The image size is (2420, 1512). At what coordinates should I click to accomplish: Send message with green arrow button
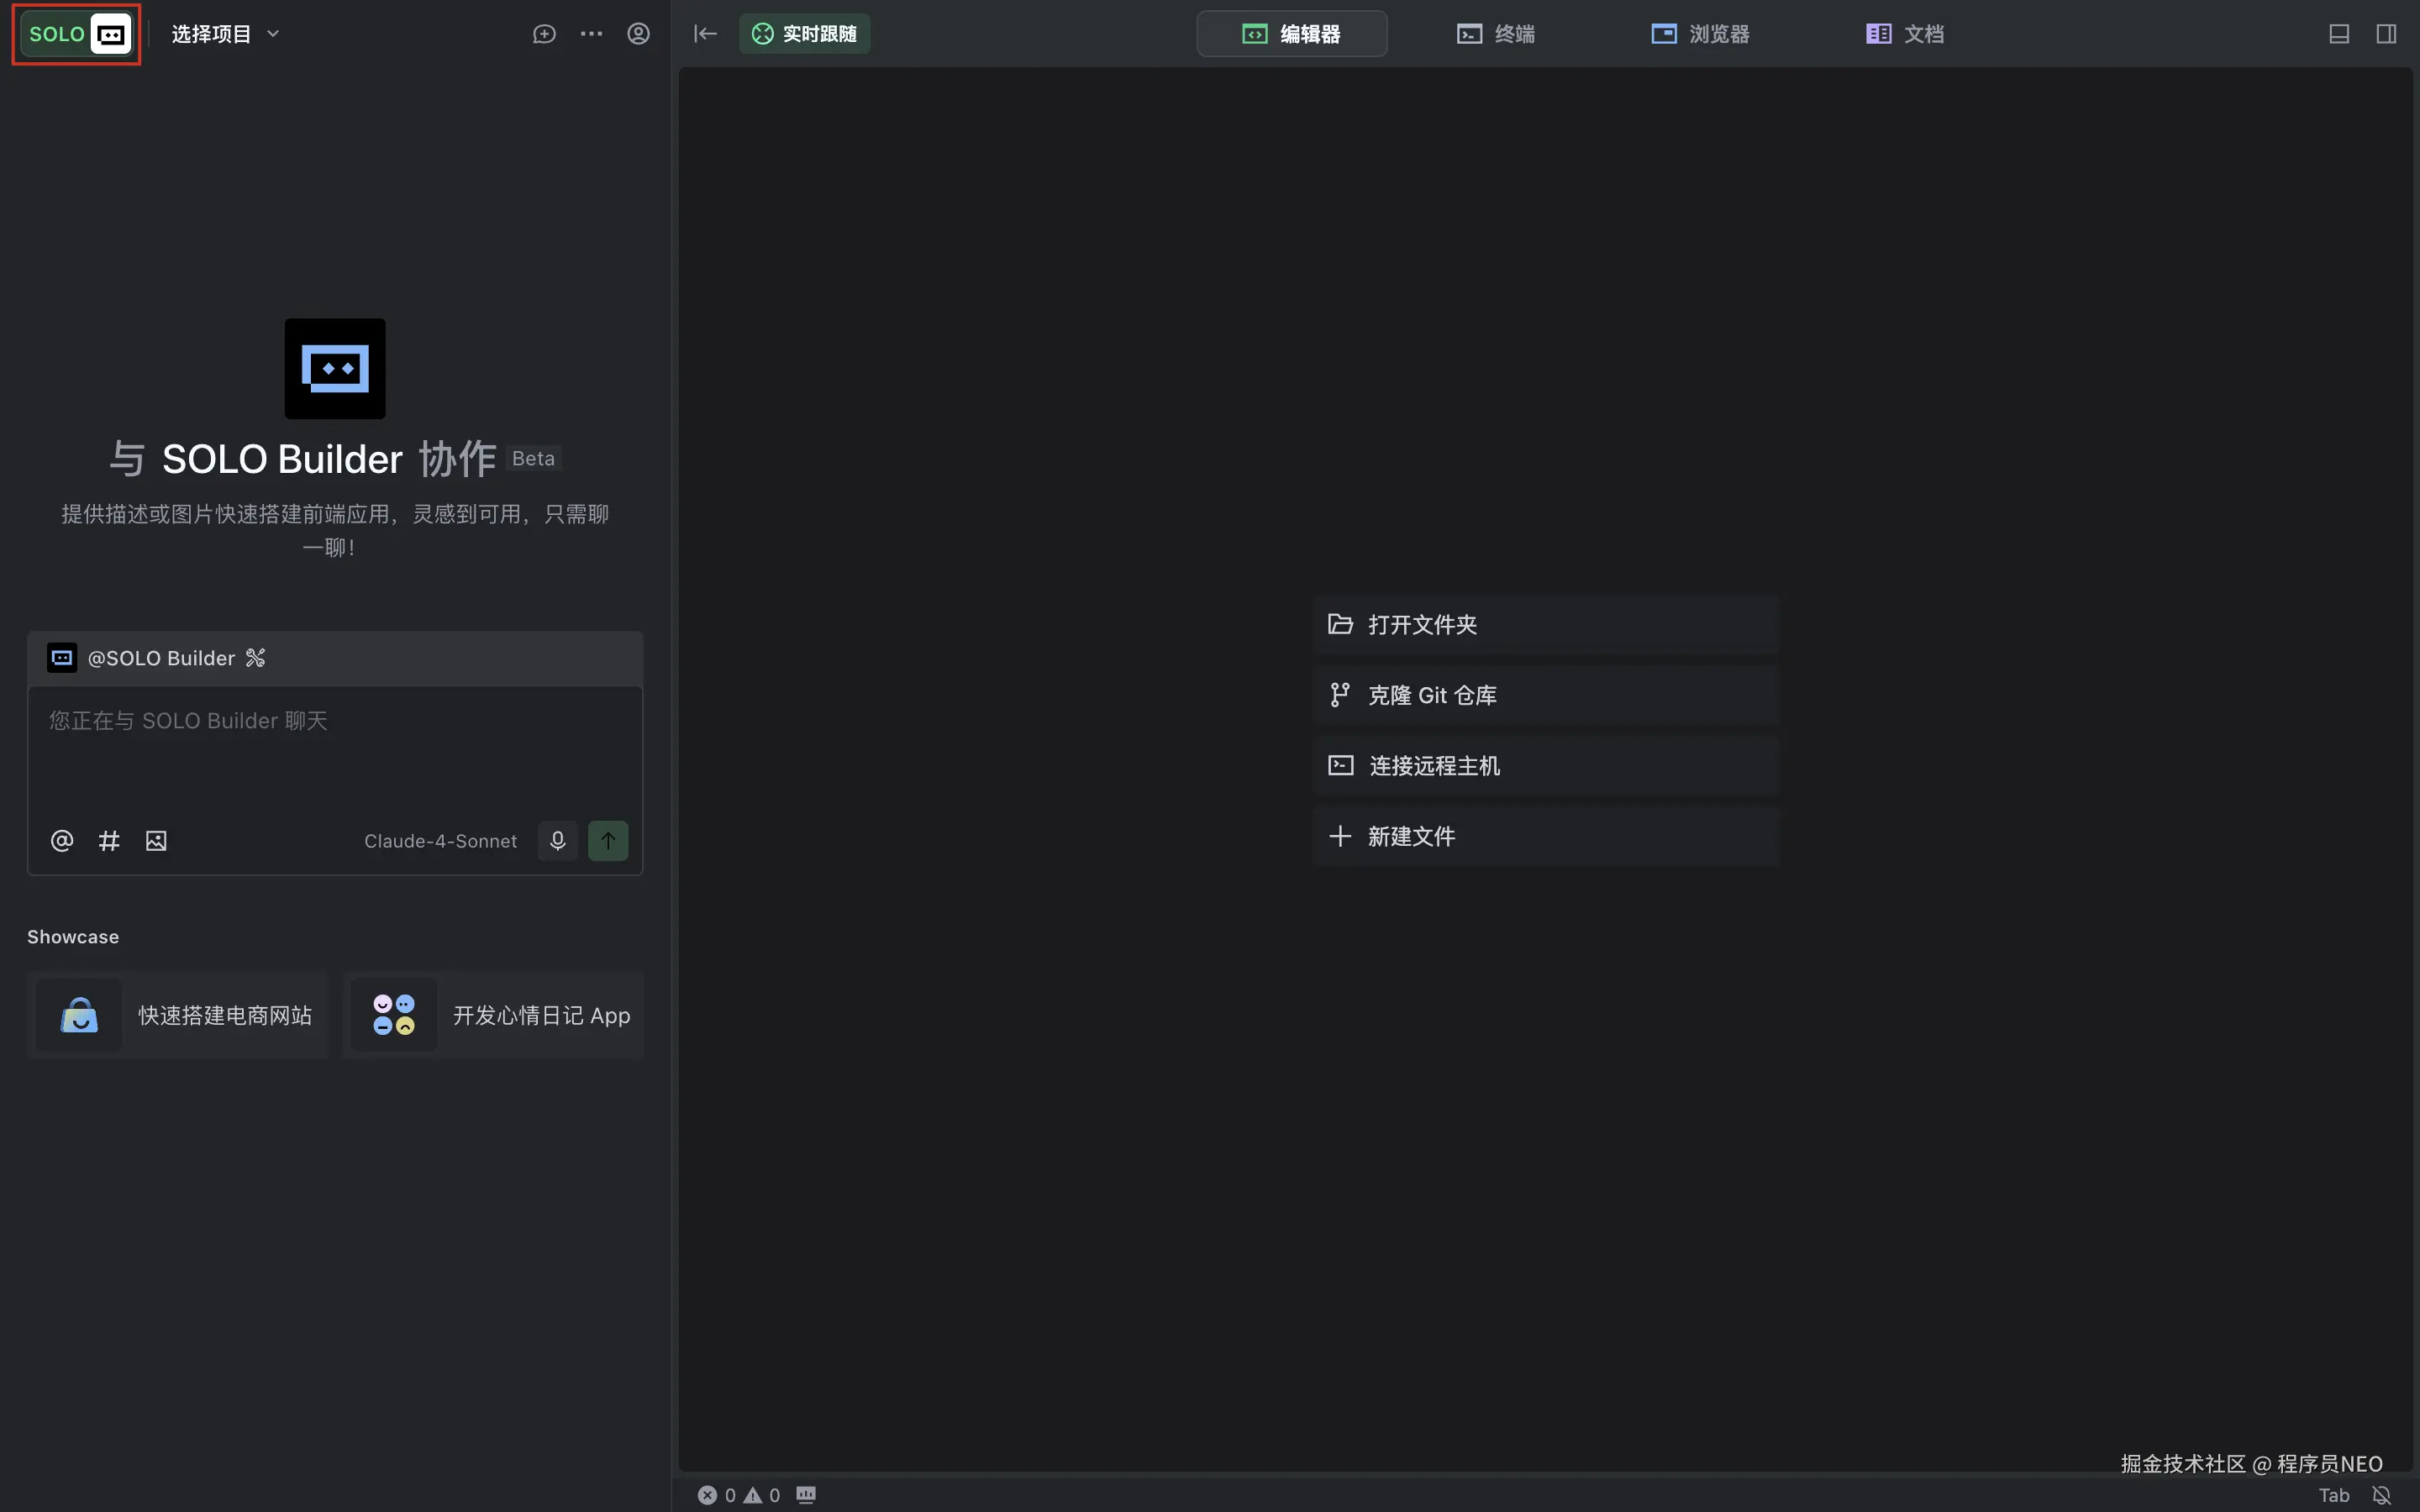pyautogui.click(x=608, y=841)
